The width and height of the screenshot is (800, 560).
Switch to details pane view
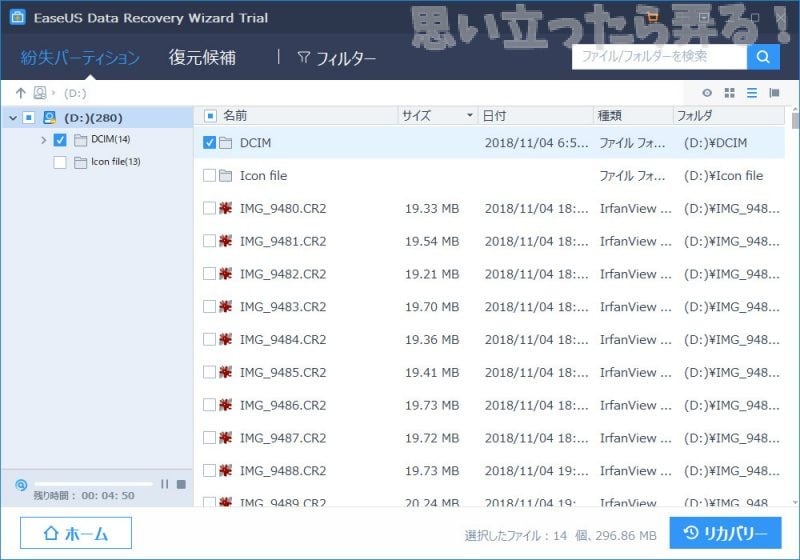774,93
